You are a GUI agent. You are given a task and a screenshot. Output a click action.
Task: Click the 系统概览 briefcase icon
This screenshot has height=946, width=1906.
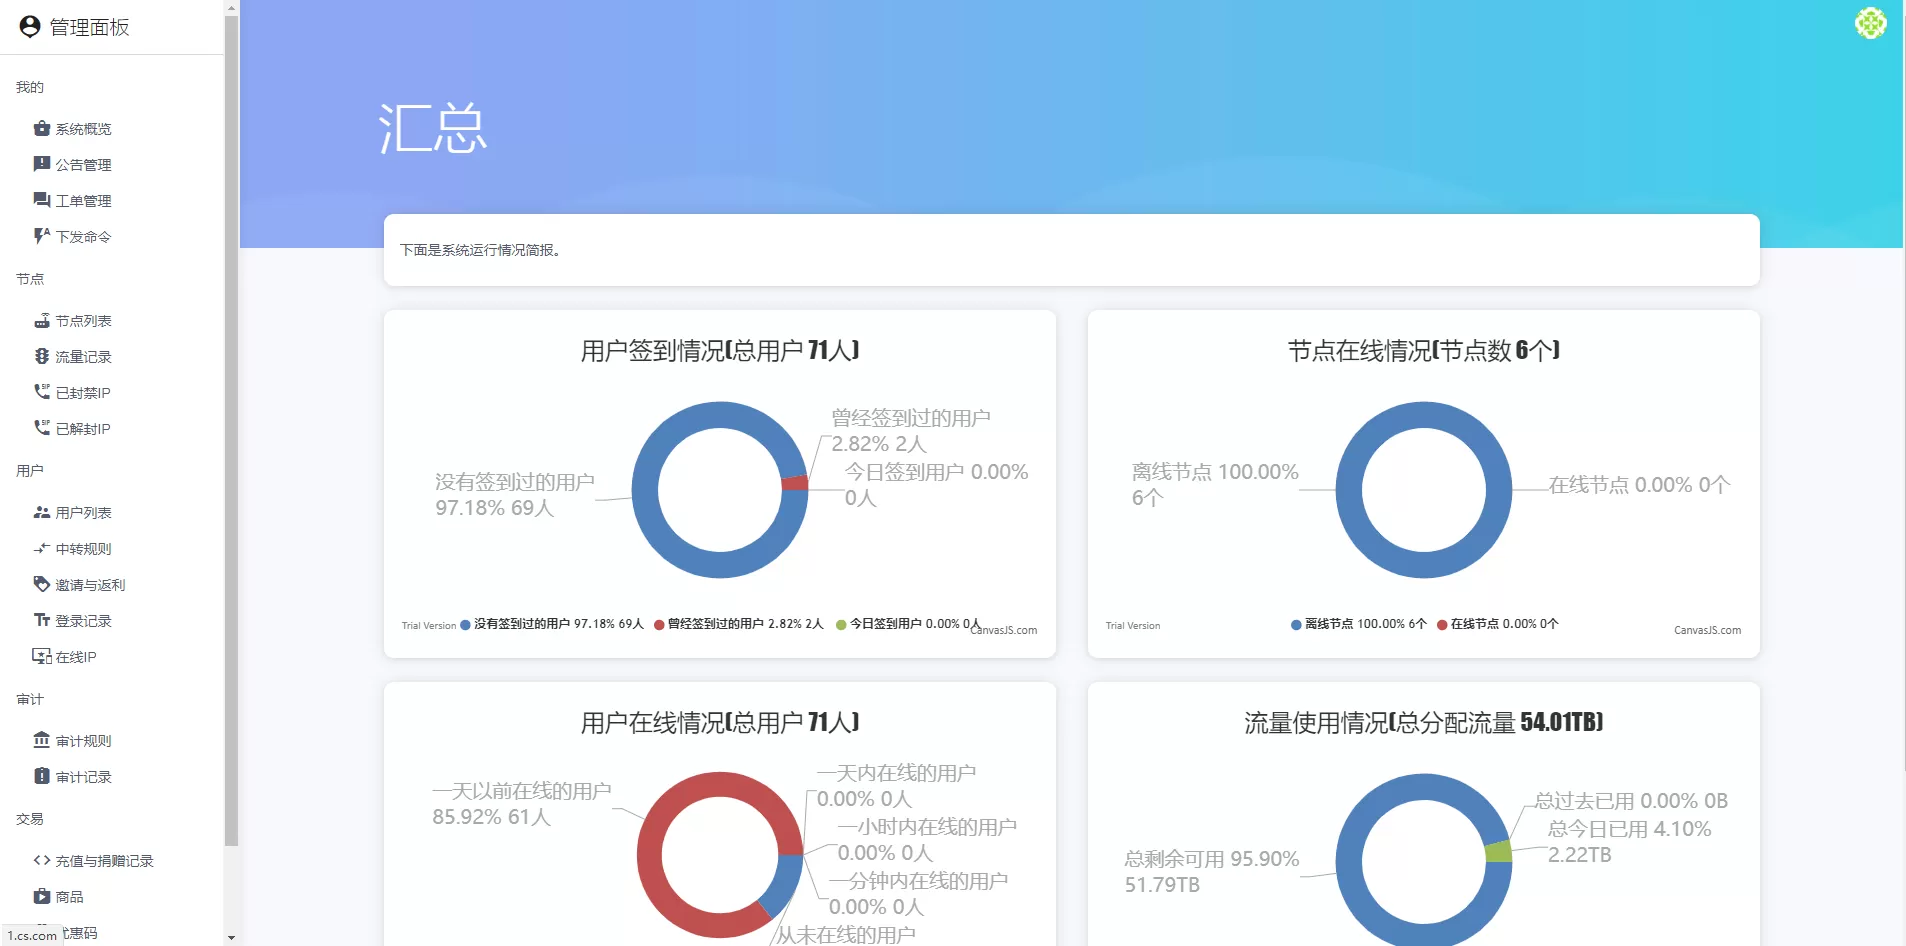point(41,128)
